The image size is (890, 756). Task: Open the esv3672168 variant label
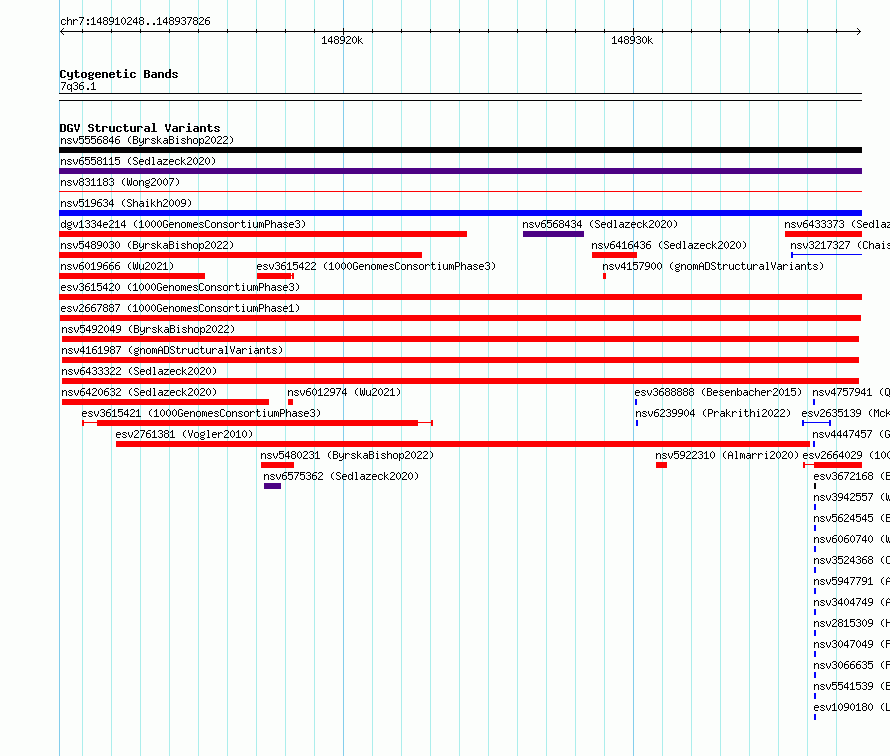tap(851, 476)
